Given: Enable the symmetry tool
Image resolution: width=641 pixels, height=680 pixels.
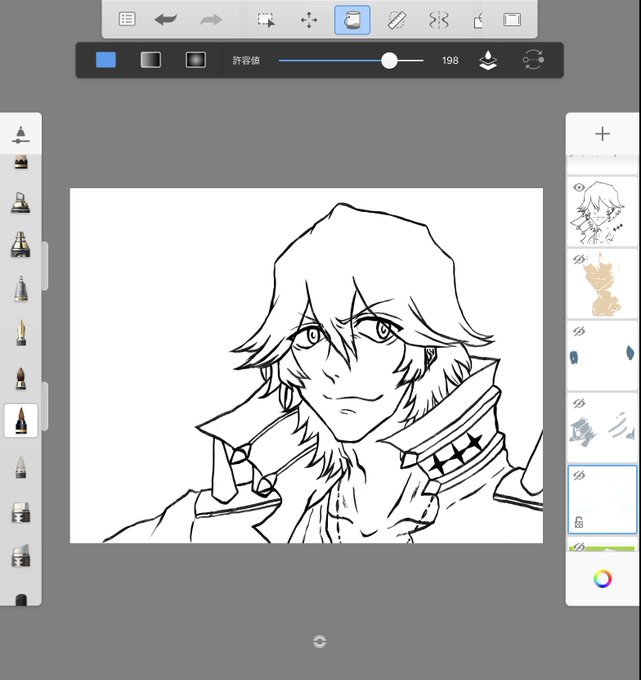Looking at the screenshot, I should tap(438, 20).
